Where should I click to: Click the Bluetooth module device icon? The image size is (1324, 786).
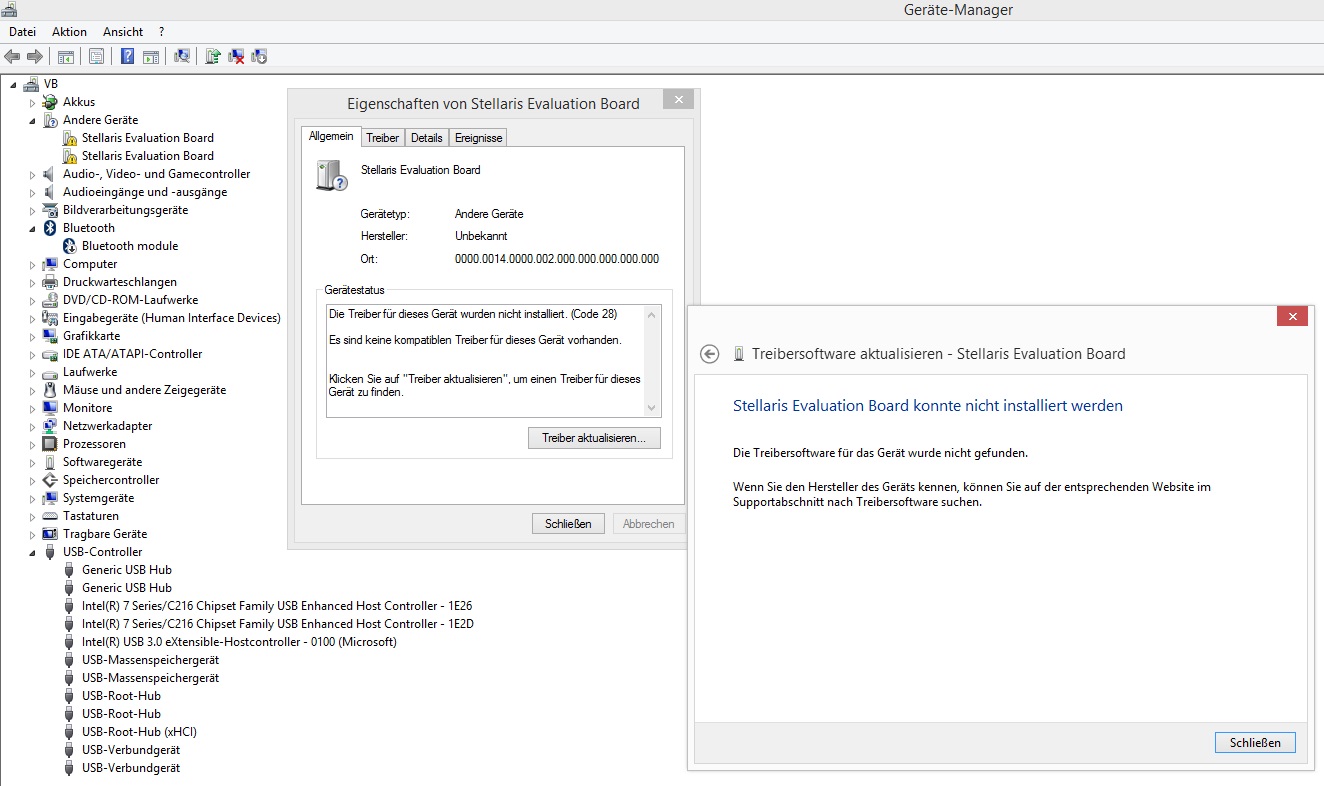click(70, 246)
